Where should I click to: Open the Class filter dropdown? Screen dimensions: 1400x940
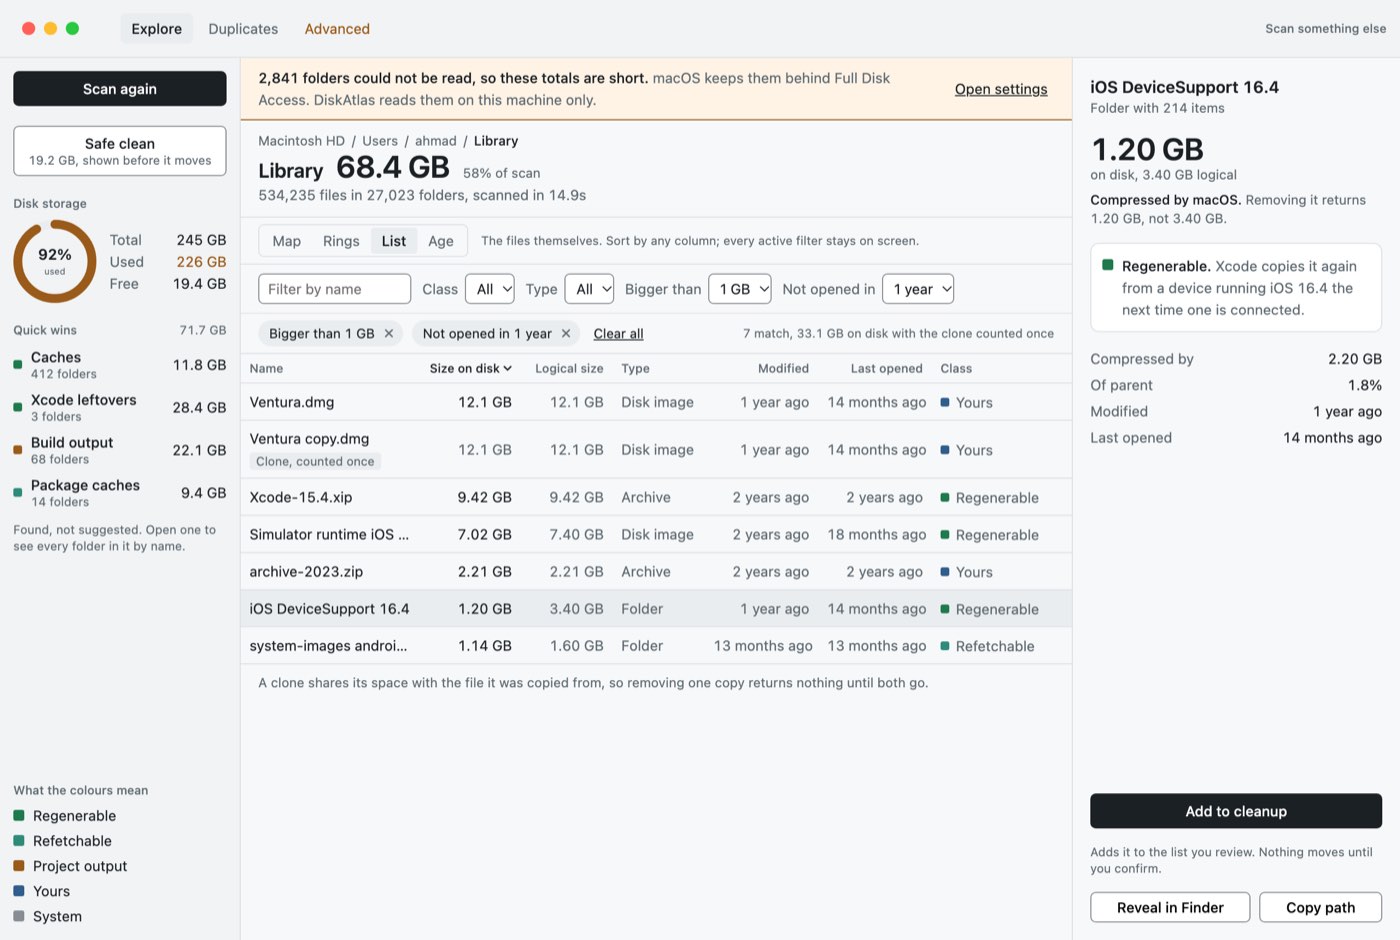[x=490, y=289]
